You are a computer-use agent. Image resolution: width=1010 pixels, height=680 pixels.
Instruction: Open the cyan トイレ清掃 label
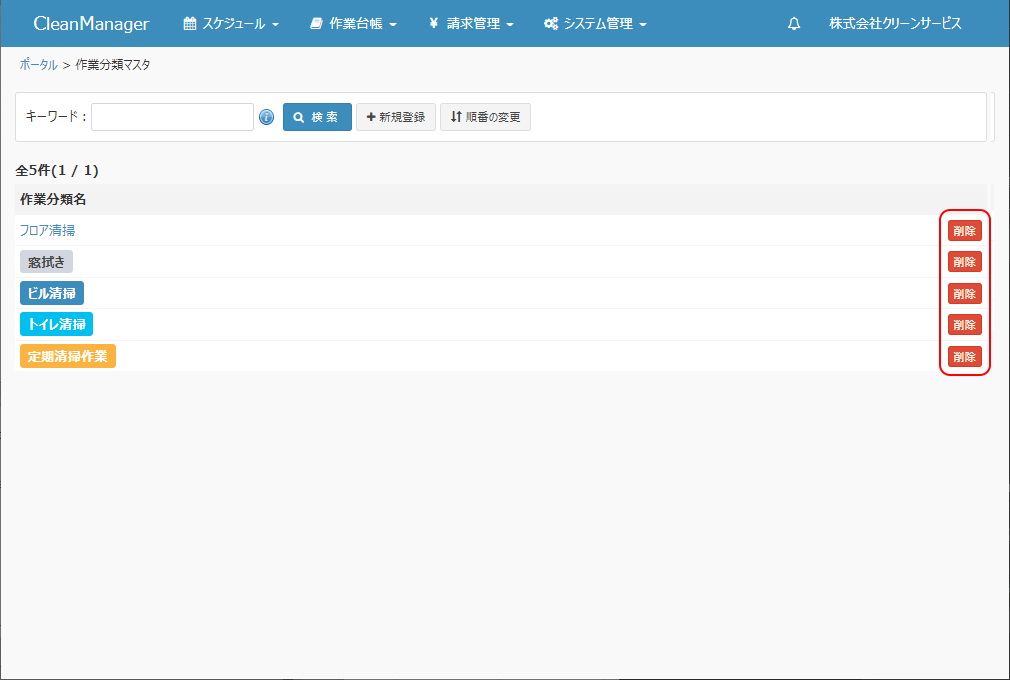pyautogui.click(x=56, y=324)
